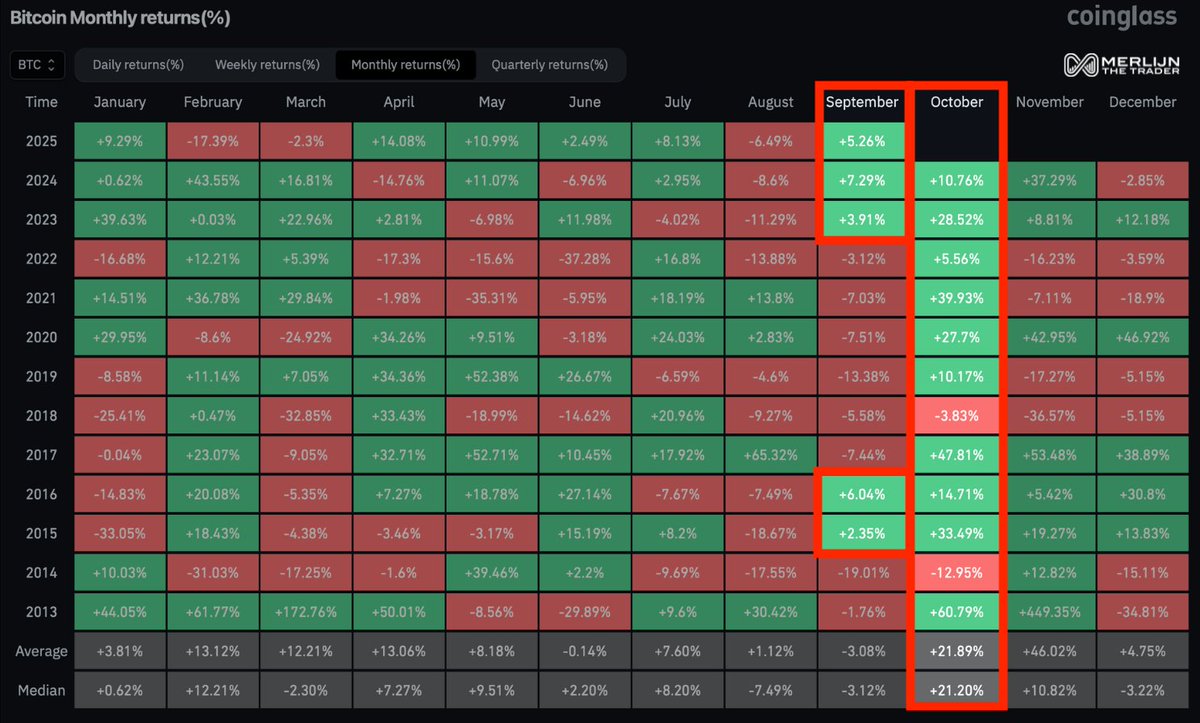Select the +5.26% September 2025 cell
The width and height of the screenshot is (1200, 723).
pos(862,141)
